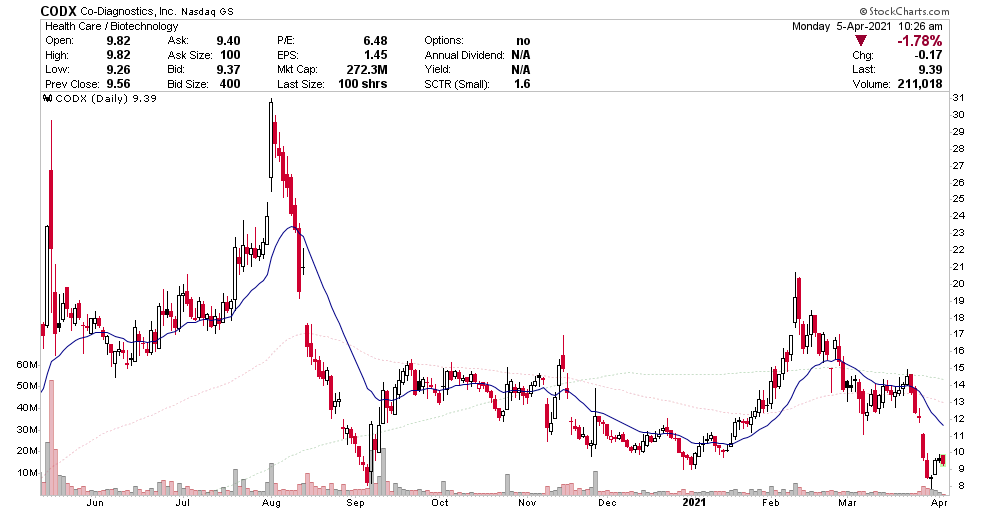Click the 2021 year label on time axis

coord(694,503)
